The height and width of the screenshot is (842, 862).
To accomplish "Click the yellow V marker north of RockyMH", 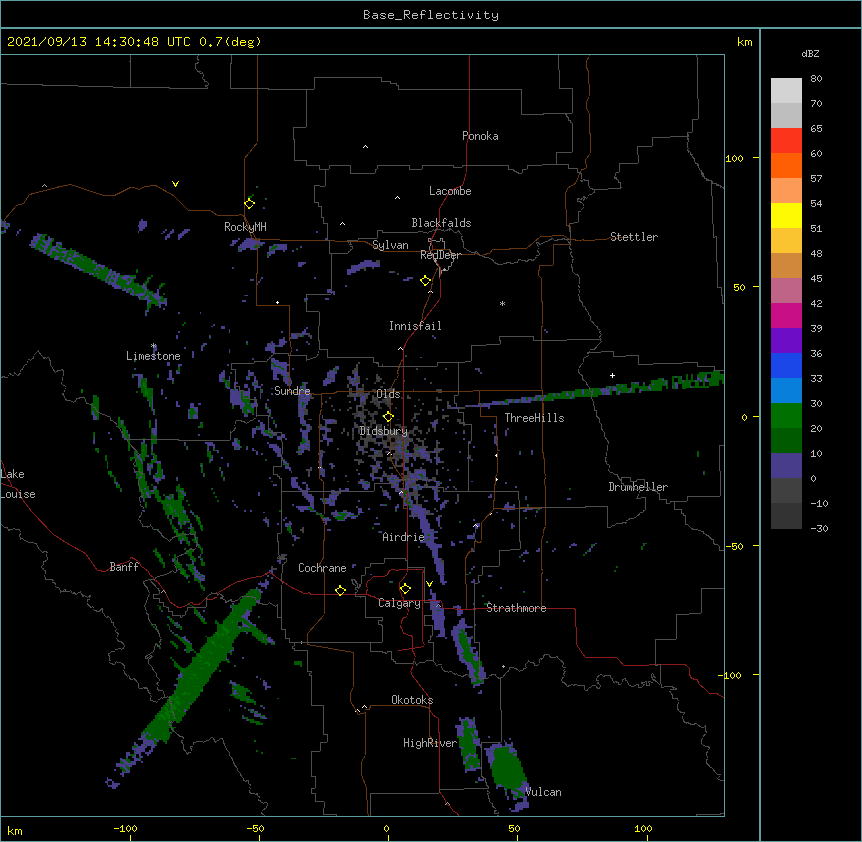I will pos(175,184).
